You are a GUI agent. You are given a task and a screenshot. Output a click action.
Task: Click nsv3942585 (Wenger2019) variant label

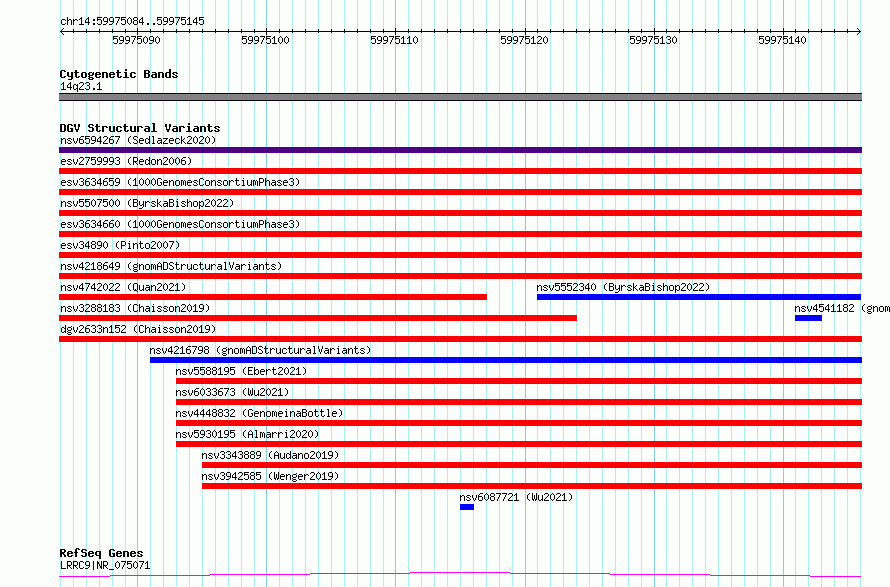click(270, 476)
